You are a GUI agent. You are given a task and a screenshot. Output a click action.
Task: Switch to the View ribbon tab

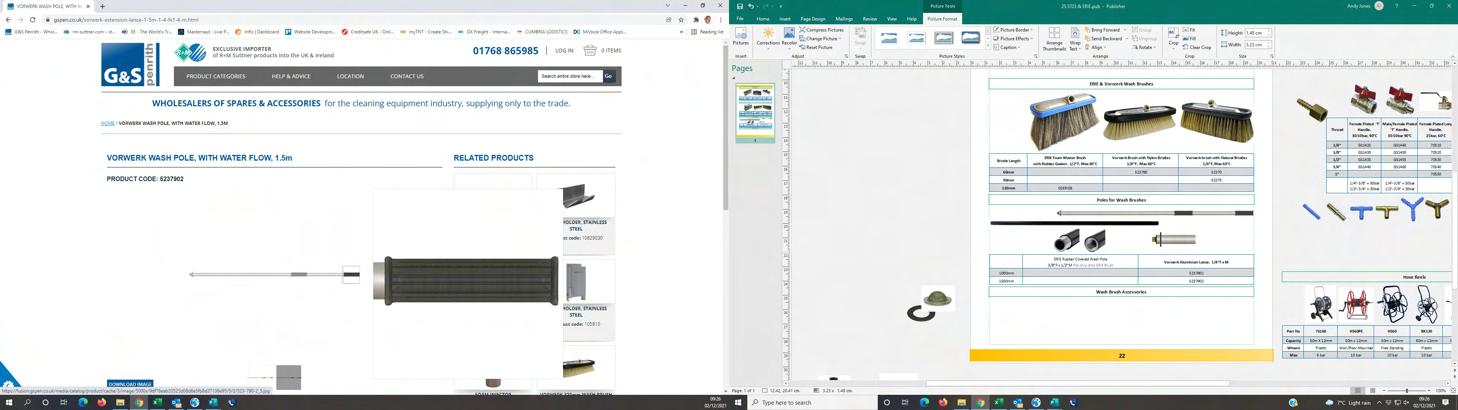point(892,19)
